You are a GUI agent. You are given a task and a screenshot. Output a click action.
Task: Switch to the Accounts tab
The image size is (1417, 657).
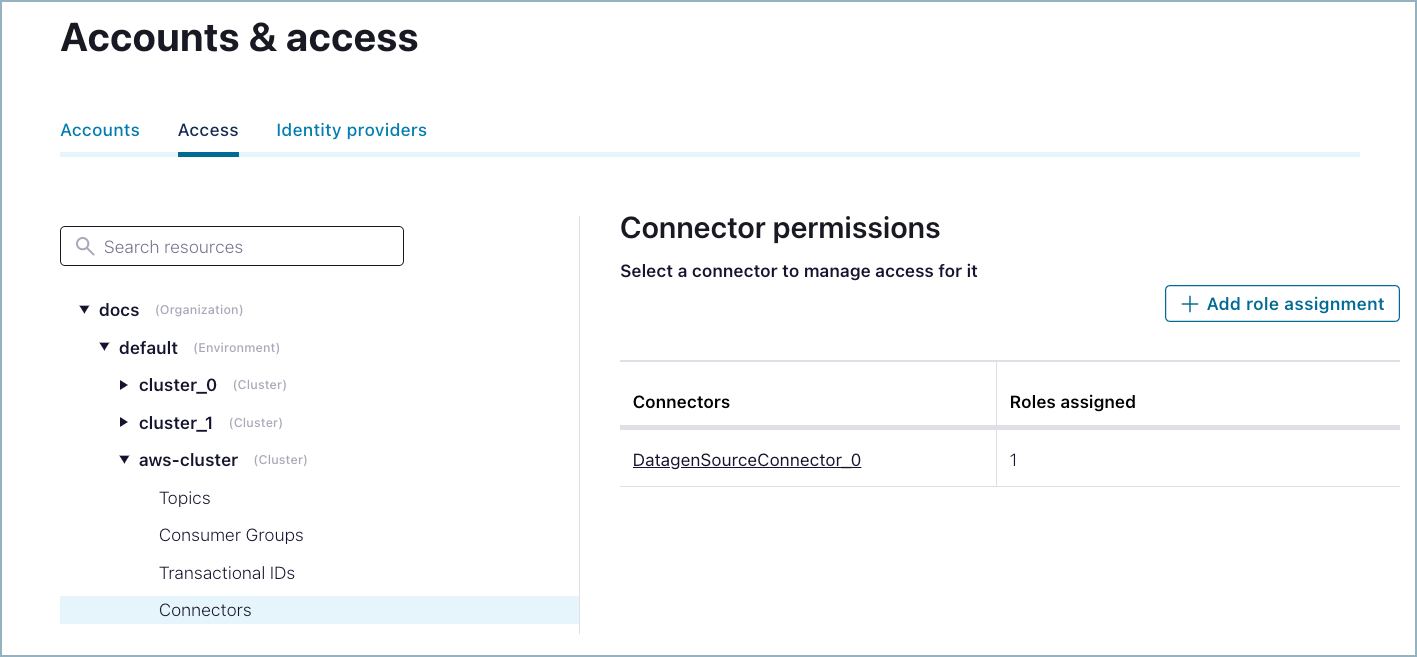pyautogui.click(x=100, y=130)
